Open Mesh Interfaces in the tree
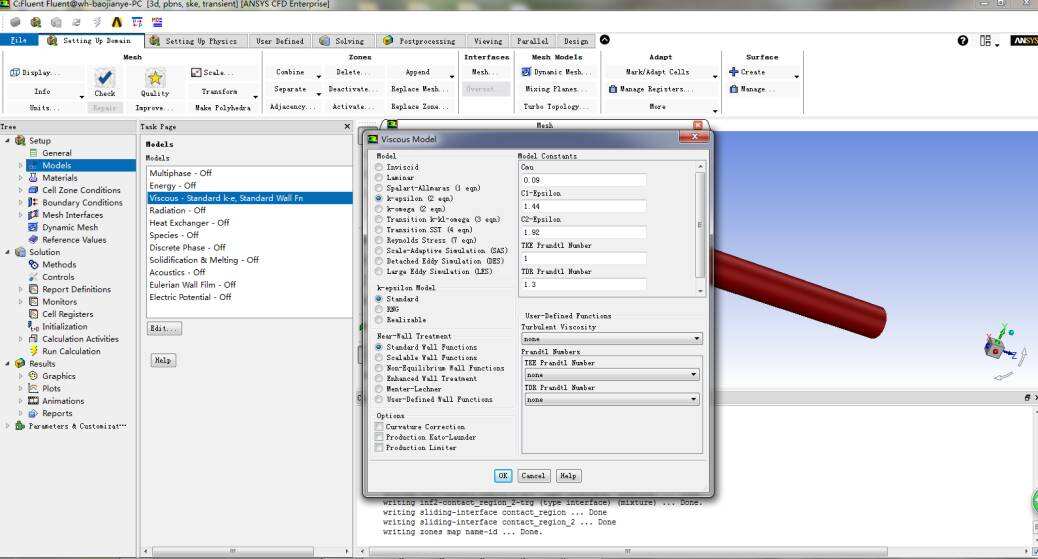The image size is (1038, 559). tap(72, 215)
